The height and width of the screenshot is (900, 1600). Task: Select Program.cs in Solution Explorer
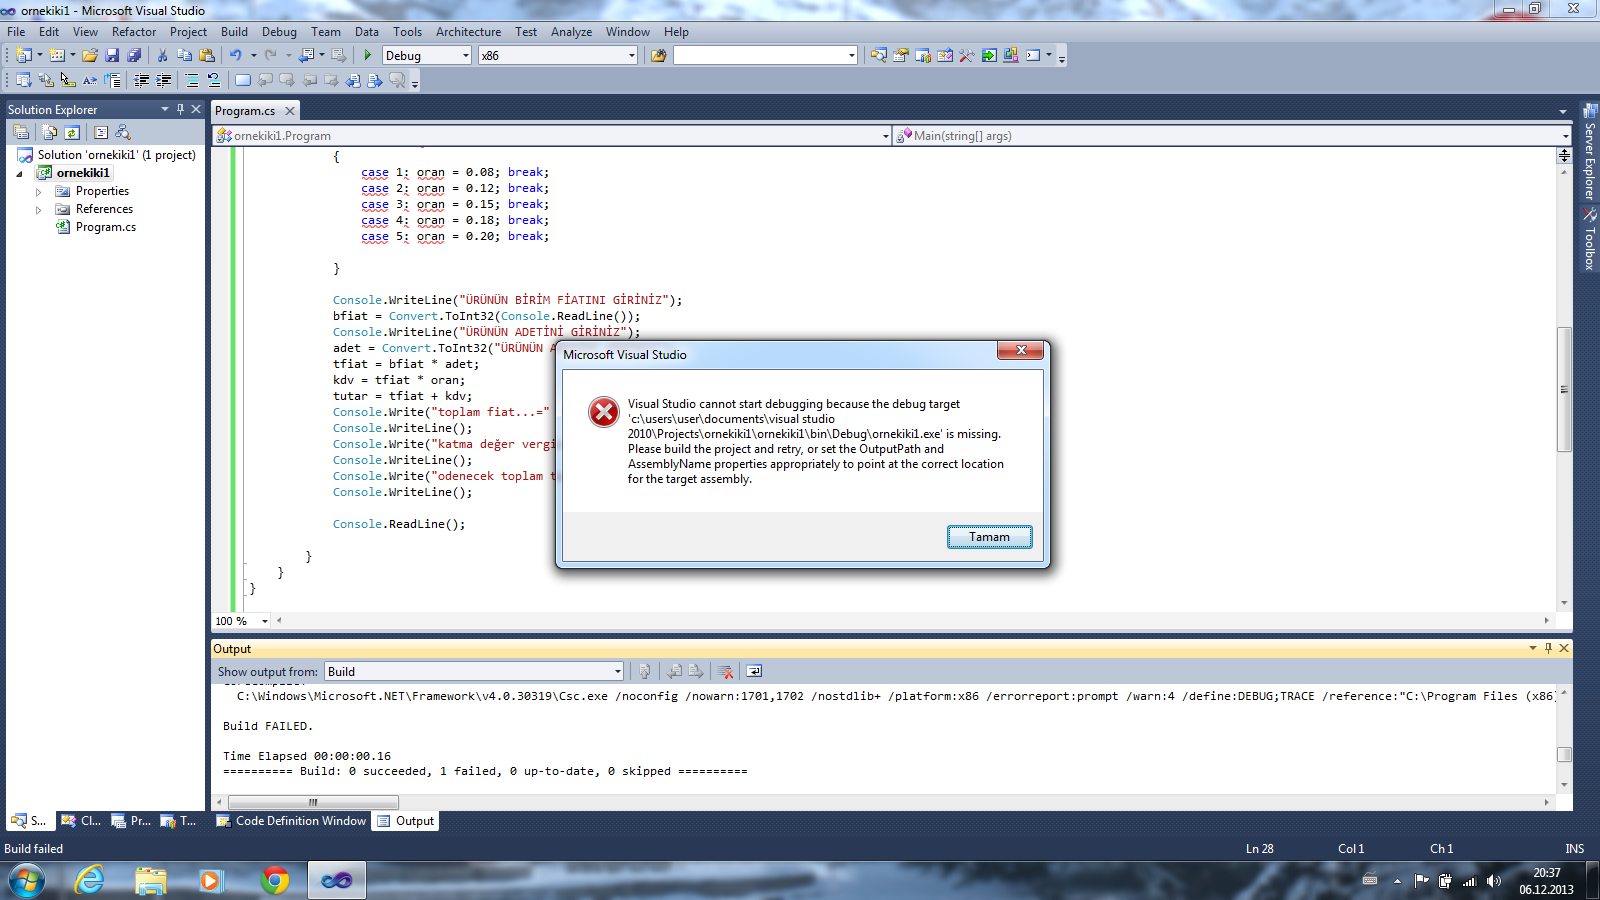click(106, 227)
